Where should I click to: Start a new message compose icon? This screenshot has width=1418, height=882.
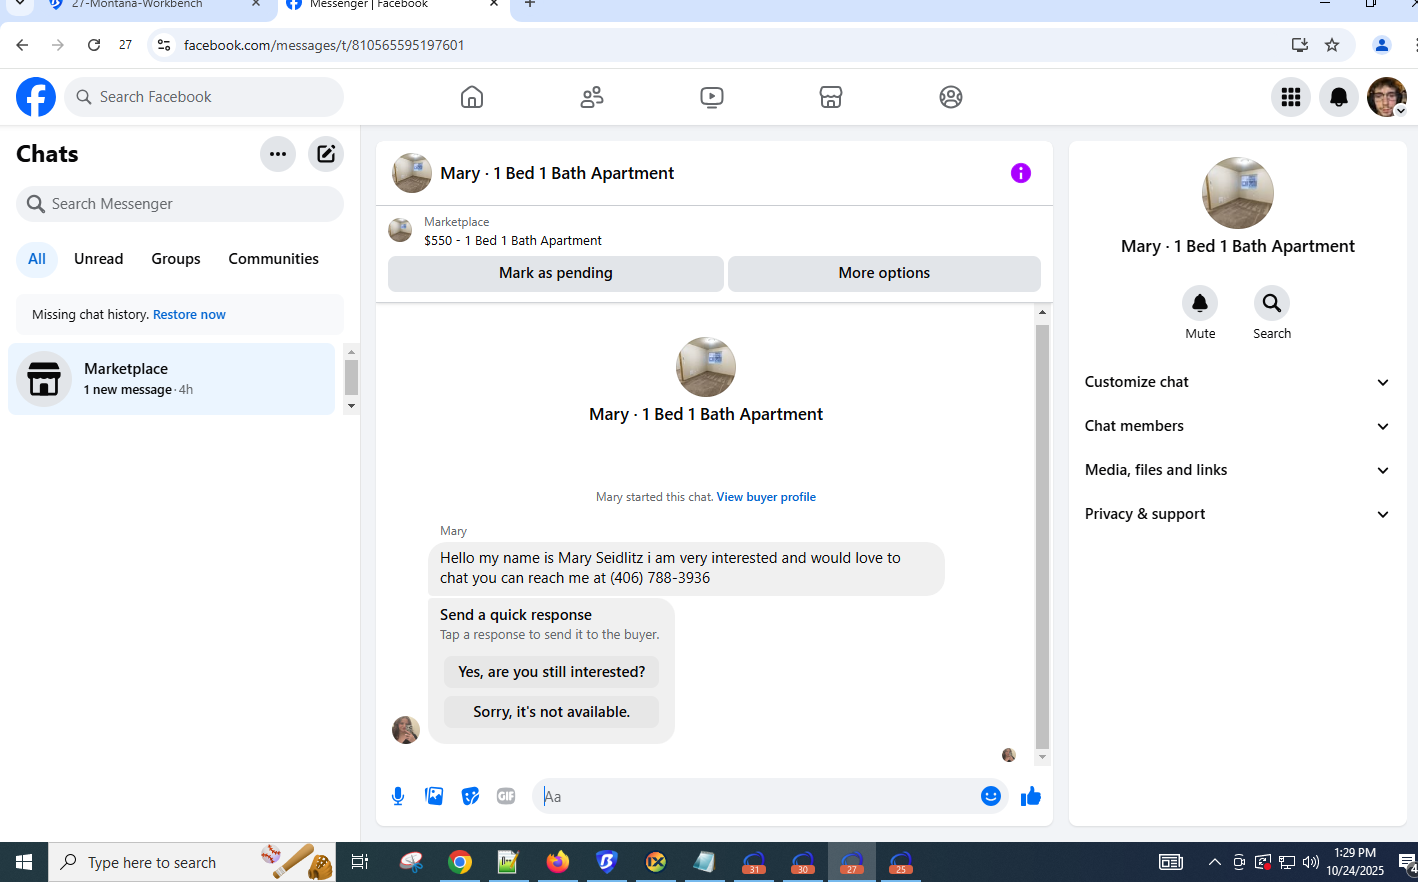[x=326, y=154]
